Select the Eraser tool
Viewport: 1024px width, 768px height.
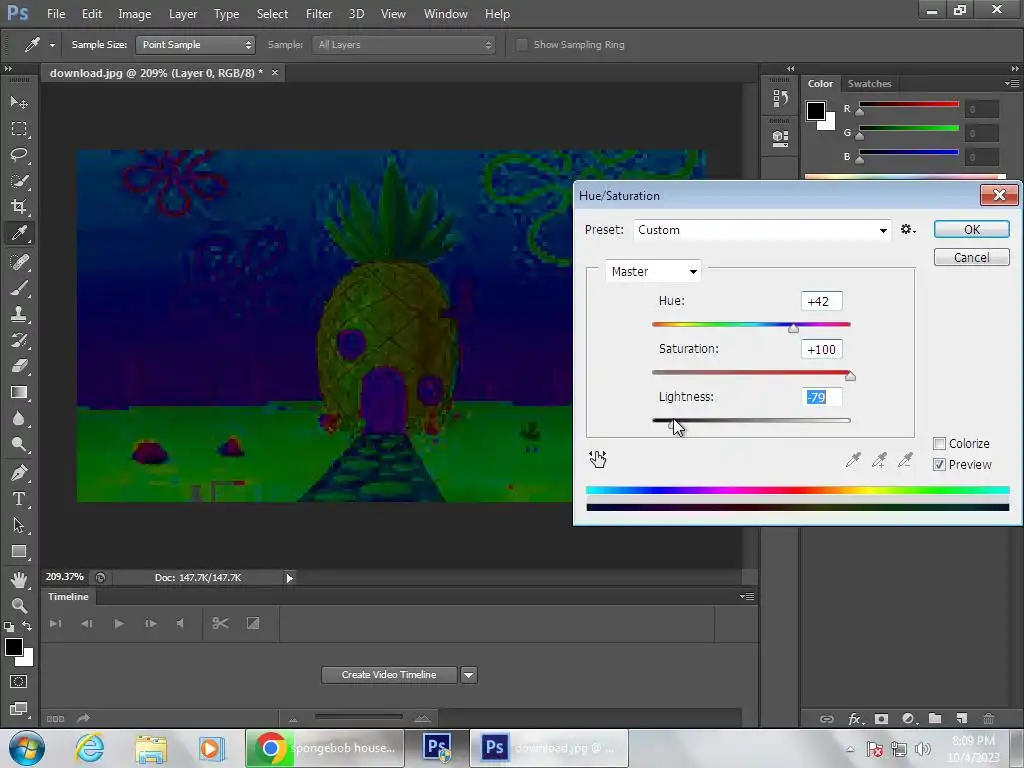19,366
